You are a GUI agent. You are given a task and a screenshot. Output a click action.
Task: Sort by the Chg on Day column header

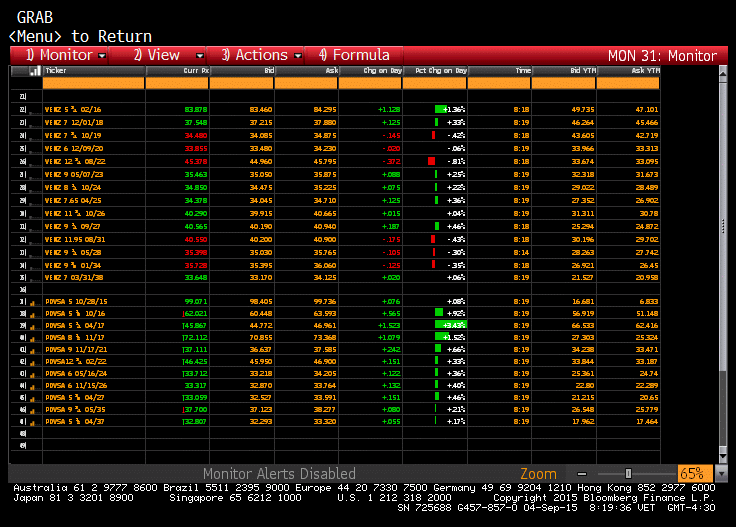pyautogui.click(x=371, y=71)
